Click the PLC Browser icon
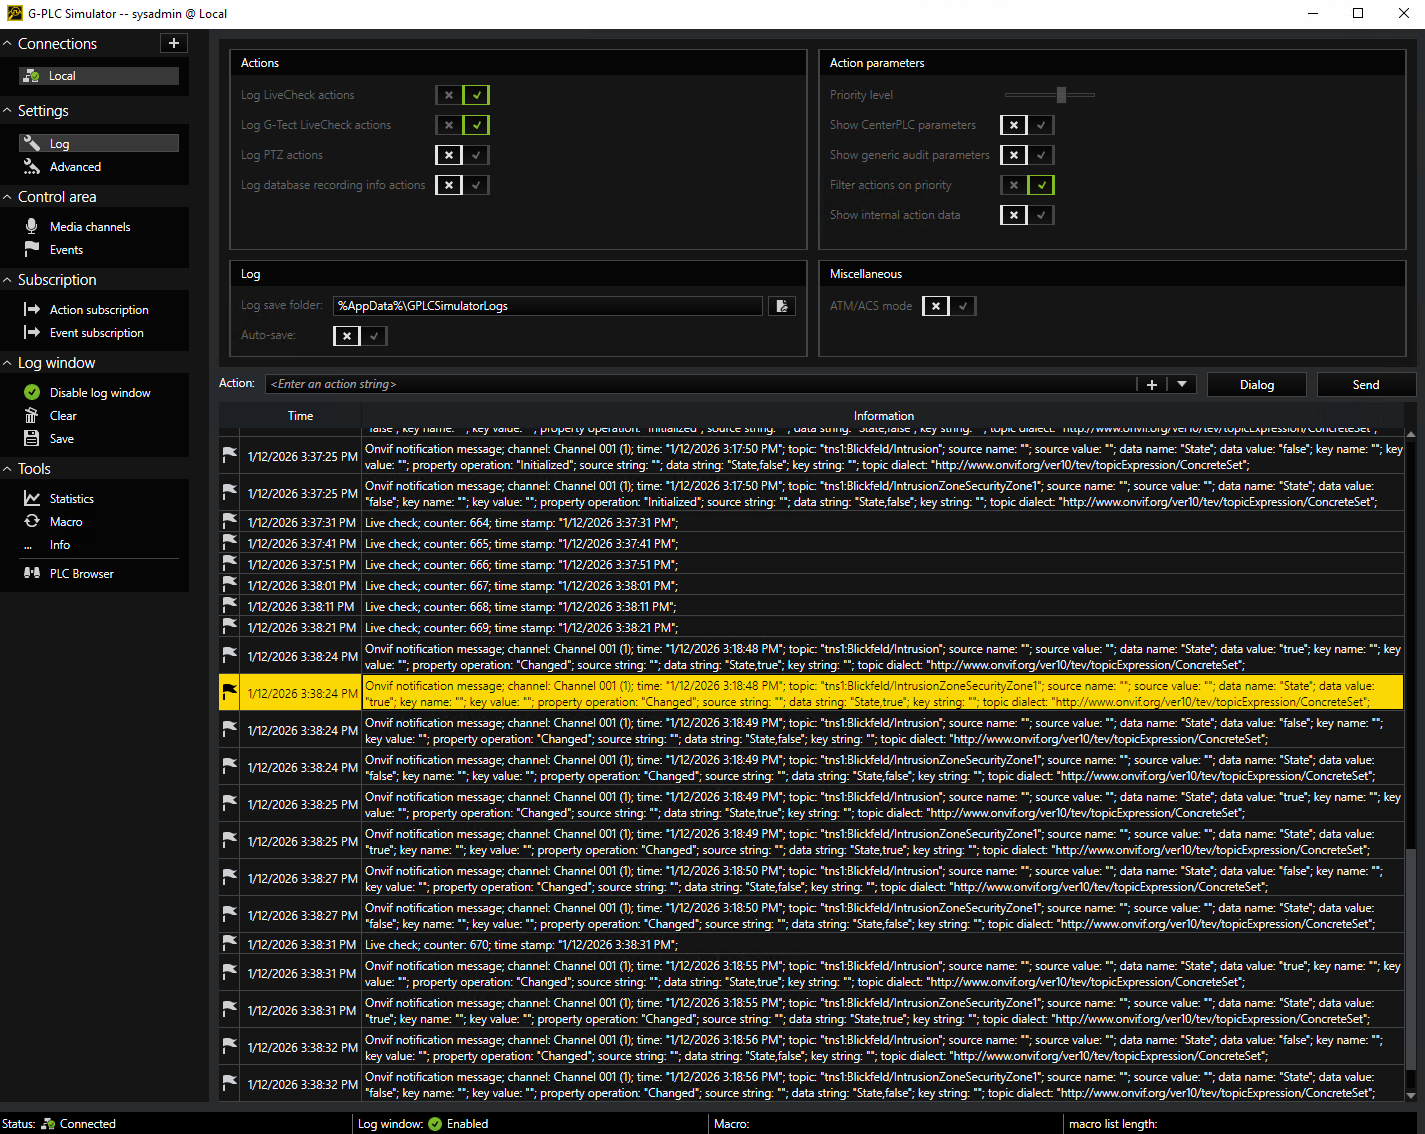Viewport: 1425px width, 1134px height. (32, 574)
